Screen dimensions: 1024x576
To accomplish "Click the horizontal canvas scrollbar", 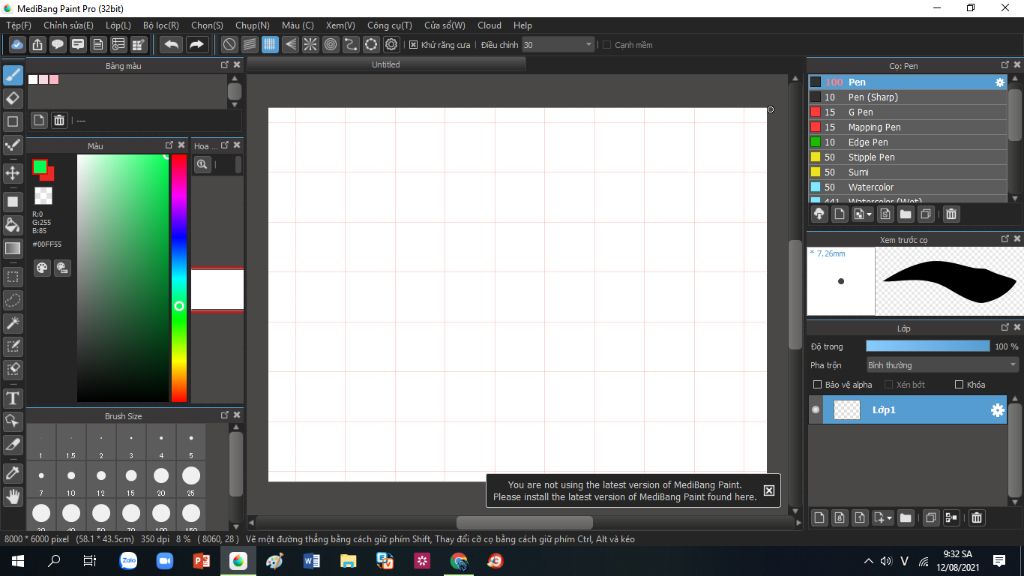I will 524,522.
